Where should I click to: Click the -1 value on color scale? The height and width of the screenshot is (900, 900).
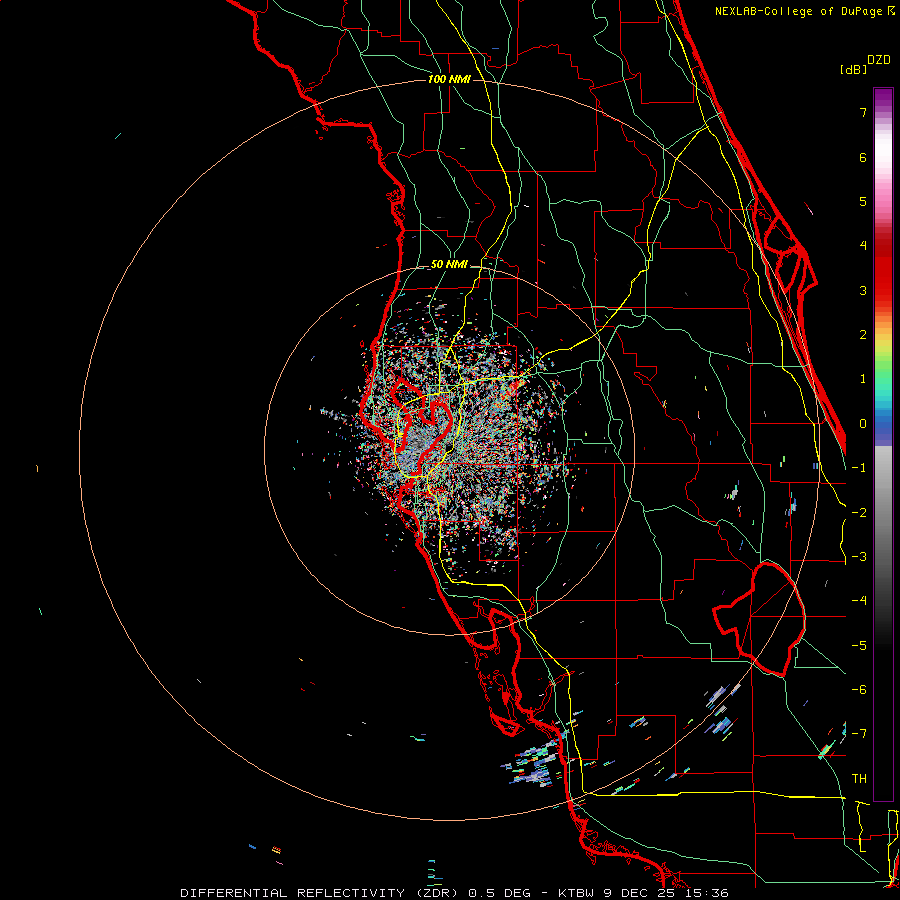pos(859,468)
